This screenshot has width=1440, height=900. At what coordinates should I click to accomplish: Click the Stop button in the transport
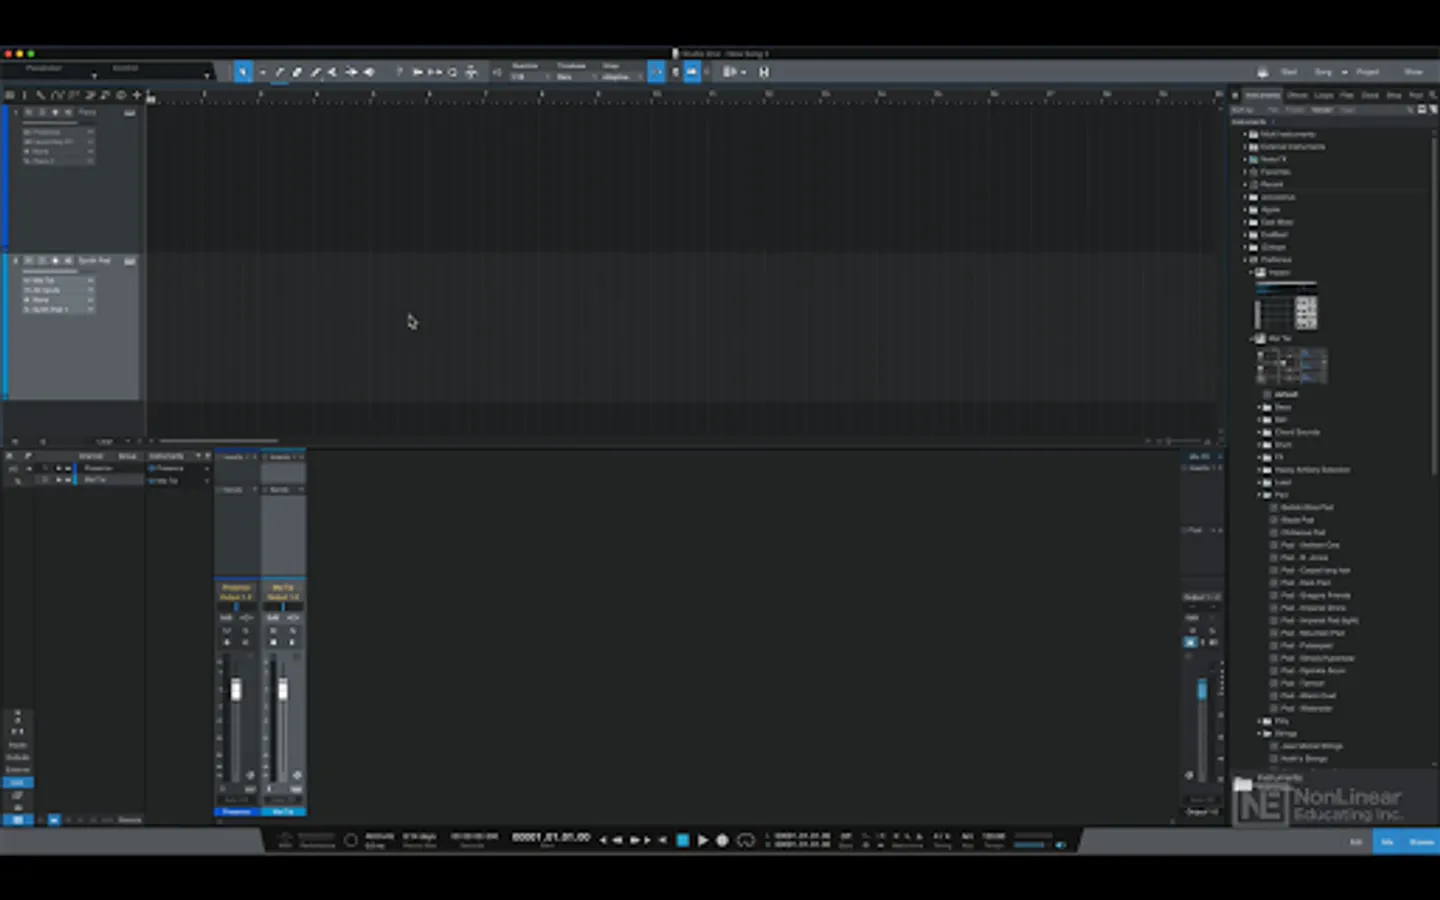tap(683, 840)
